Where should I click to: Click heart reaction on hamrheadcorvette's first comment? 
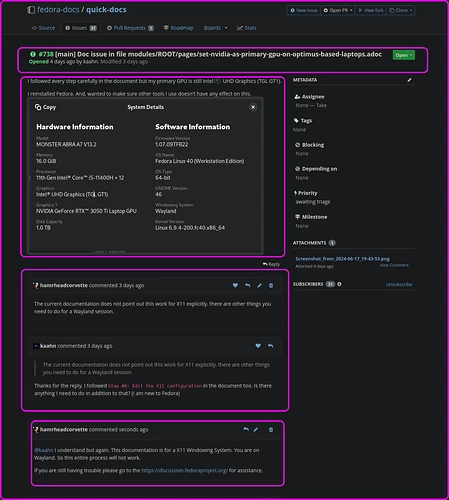click(235, 285)
